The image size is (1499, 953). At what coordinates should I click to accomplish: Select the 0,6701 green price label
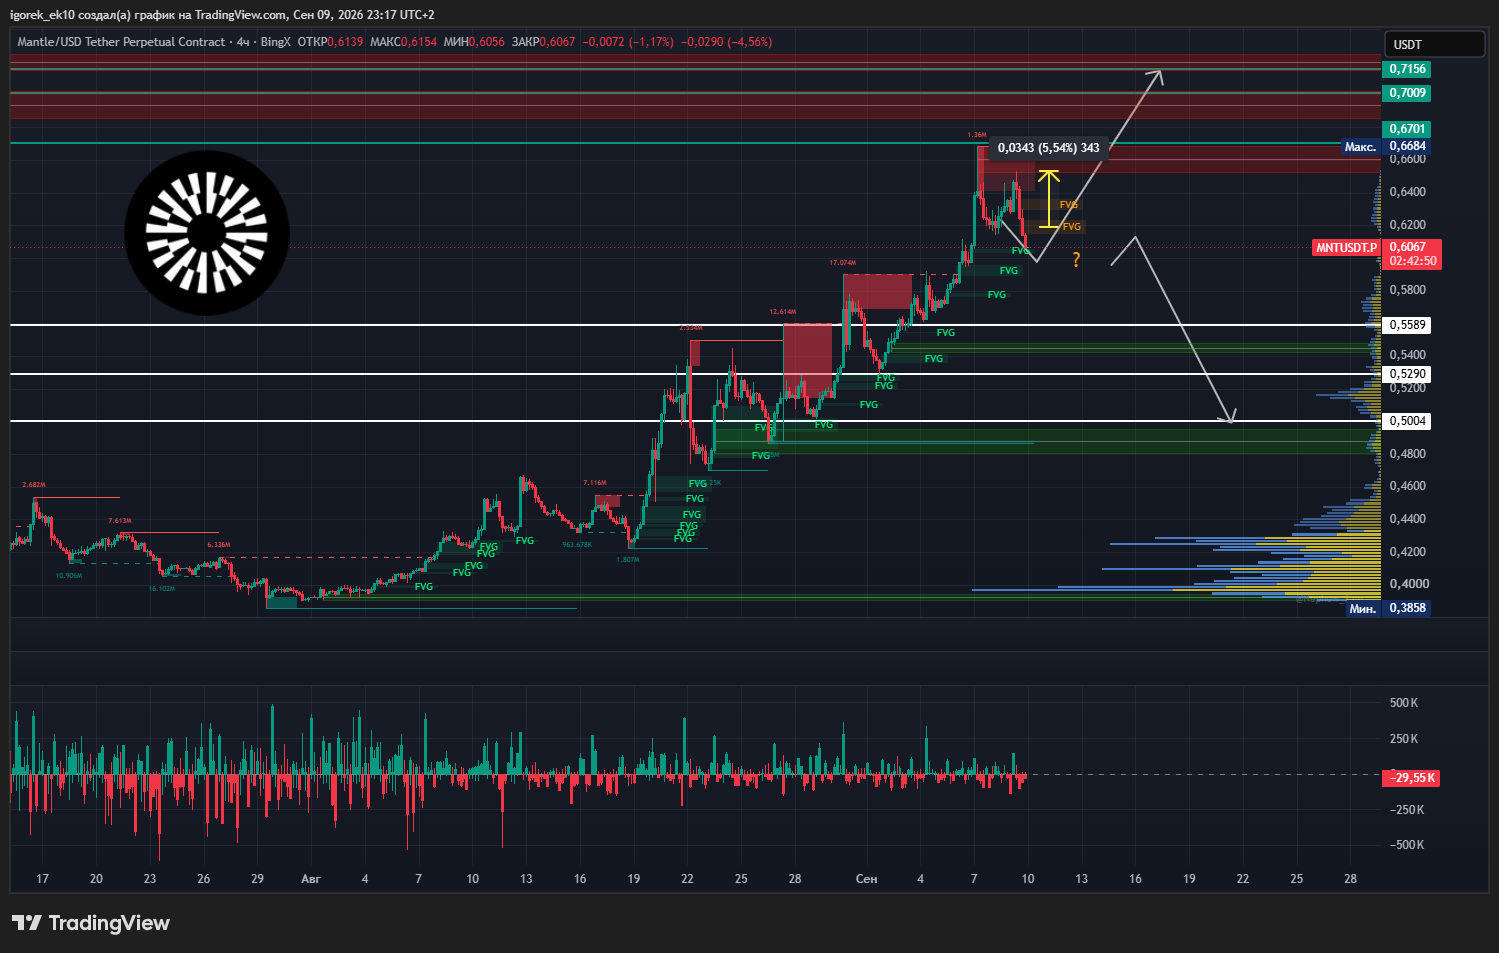[1407, 129]
